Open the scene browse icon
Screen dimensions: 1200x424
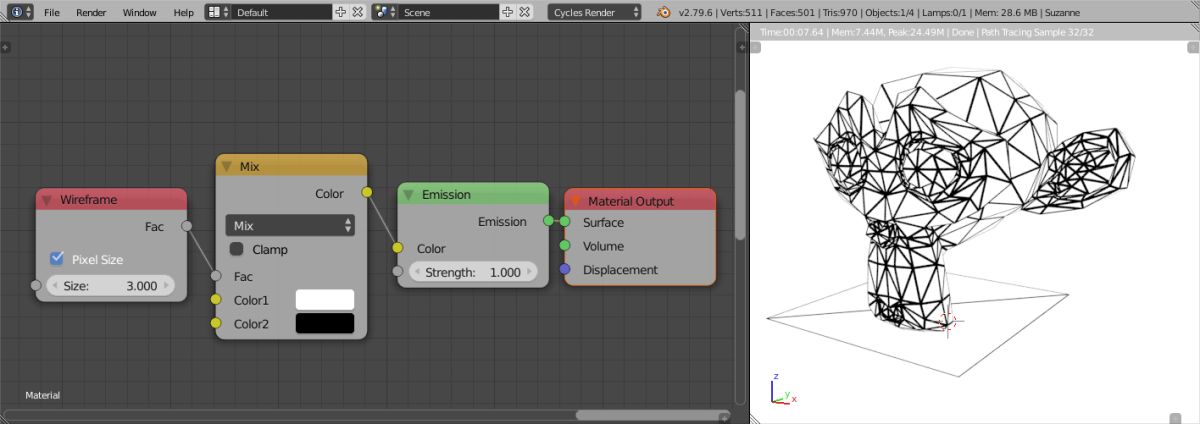(385, 12)
